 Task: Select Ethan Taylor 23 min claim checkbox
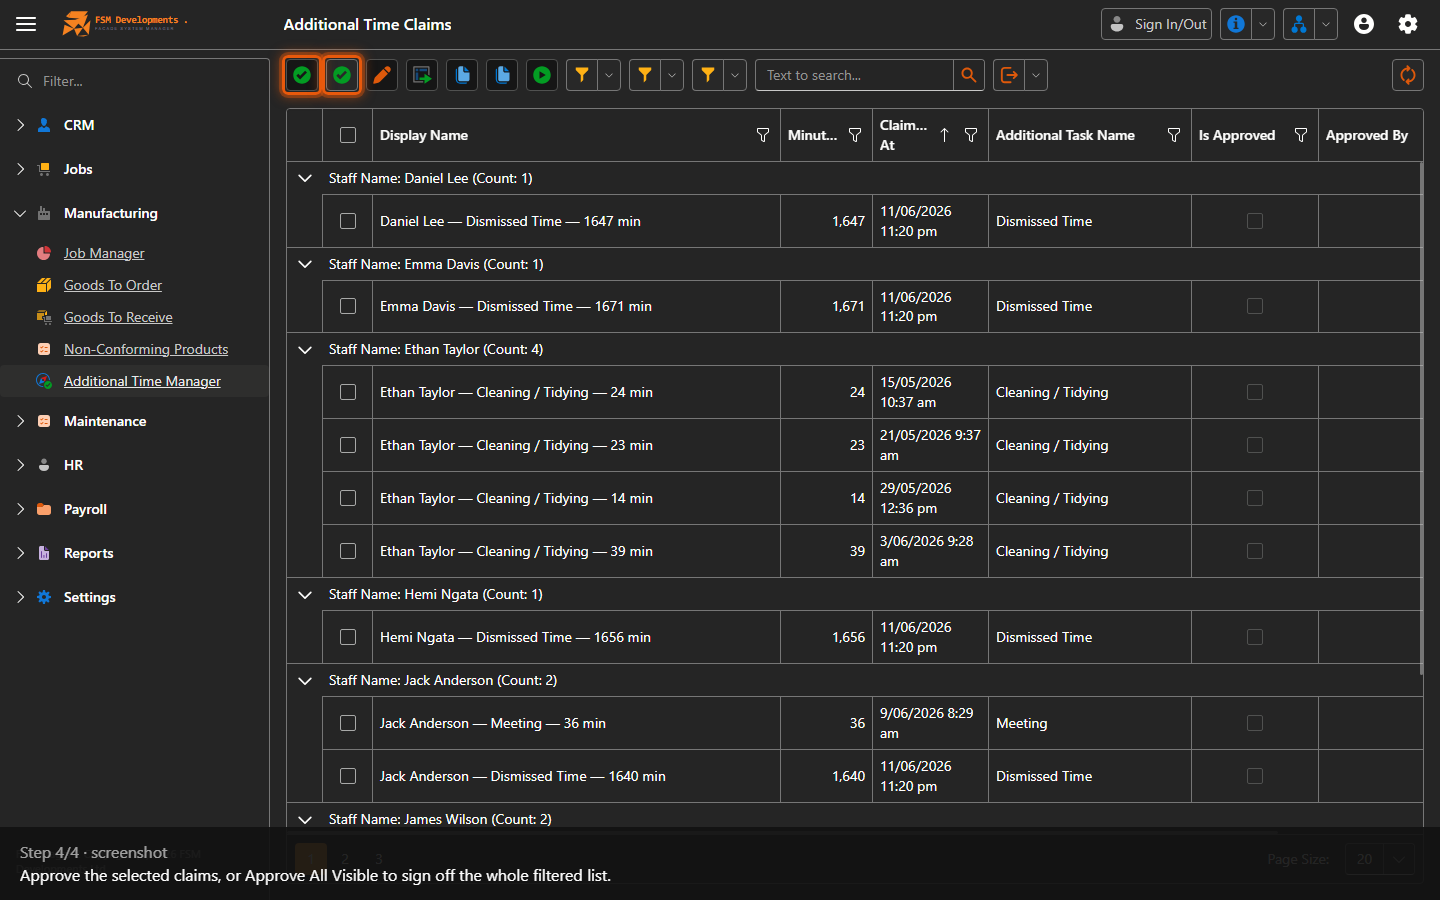coord(348,445)
